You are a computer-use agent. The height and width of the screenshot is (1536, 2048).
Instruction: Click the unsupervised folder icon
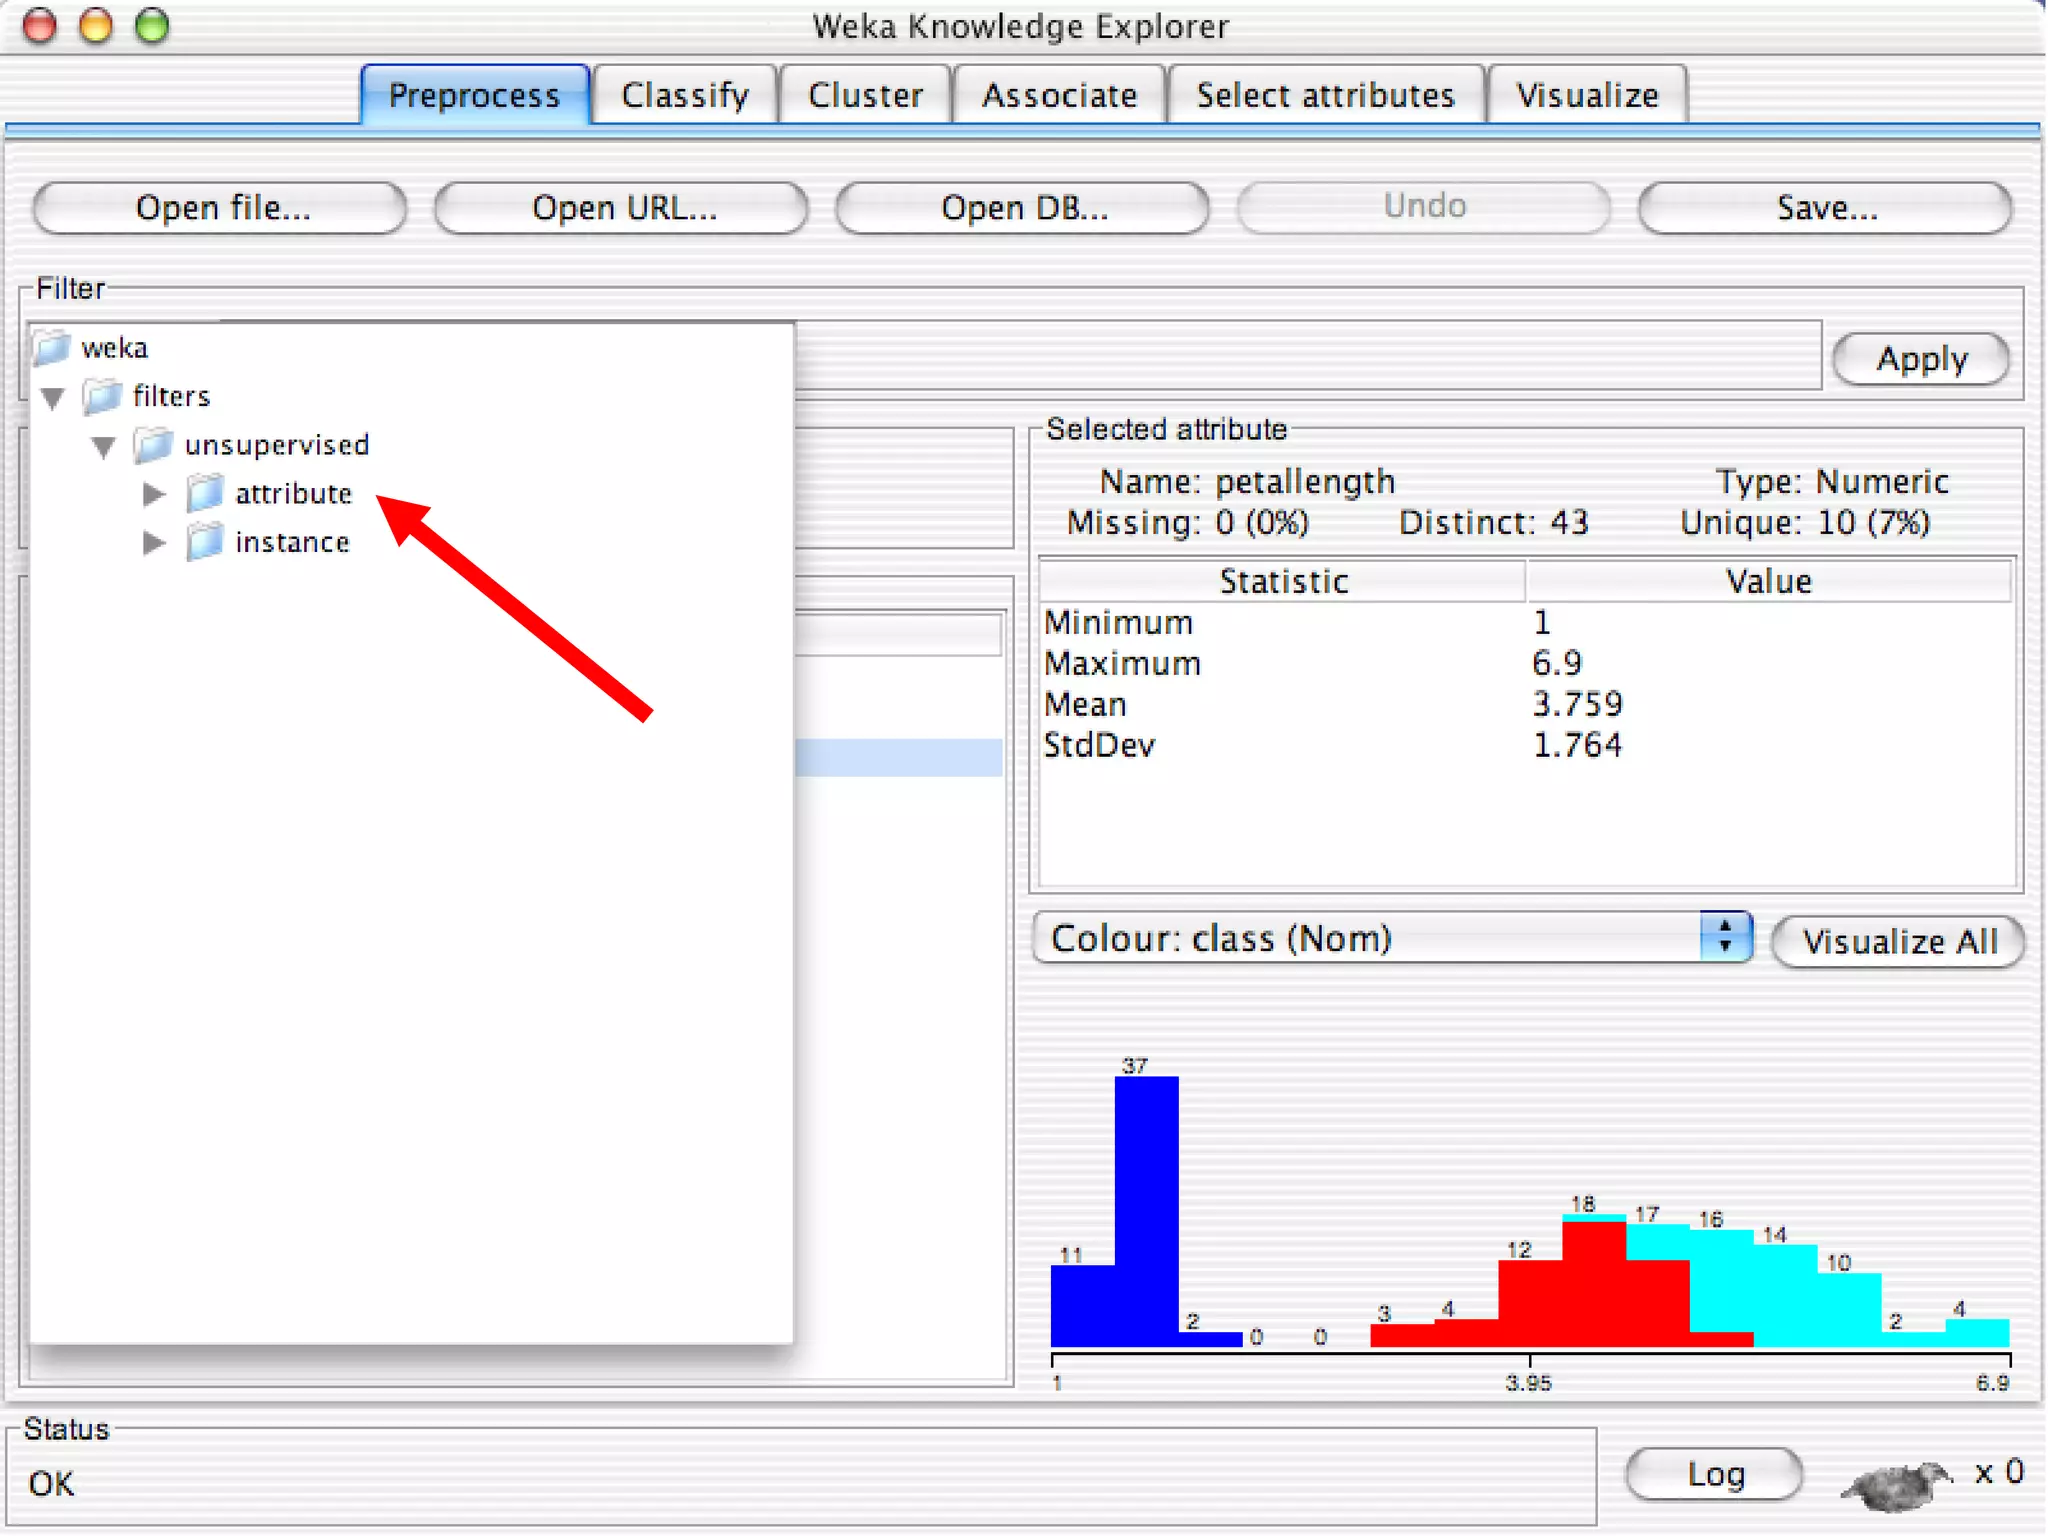point(153,445)
